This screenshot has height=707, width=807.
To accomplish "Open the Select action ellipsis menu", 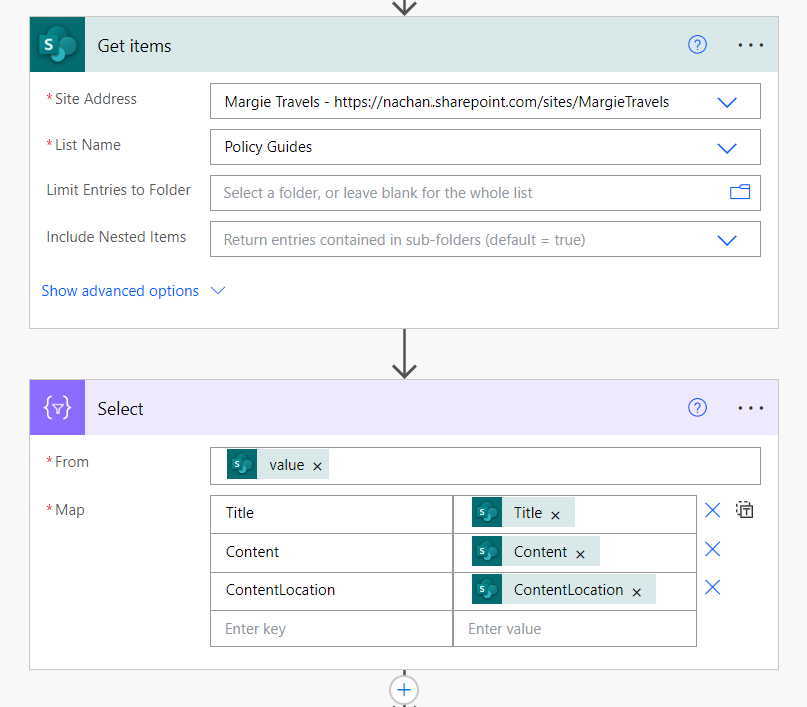I will pyautogui.click(x=750, y=408).
